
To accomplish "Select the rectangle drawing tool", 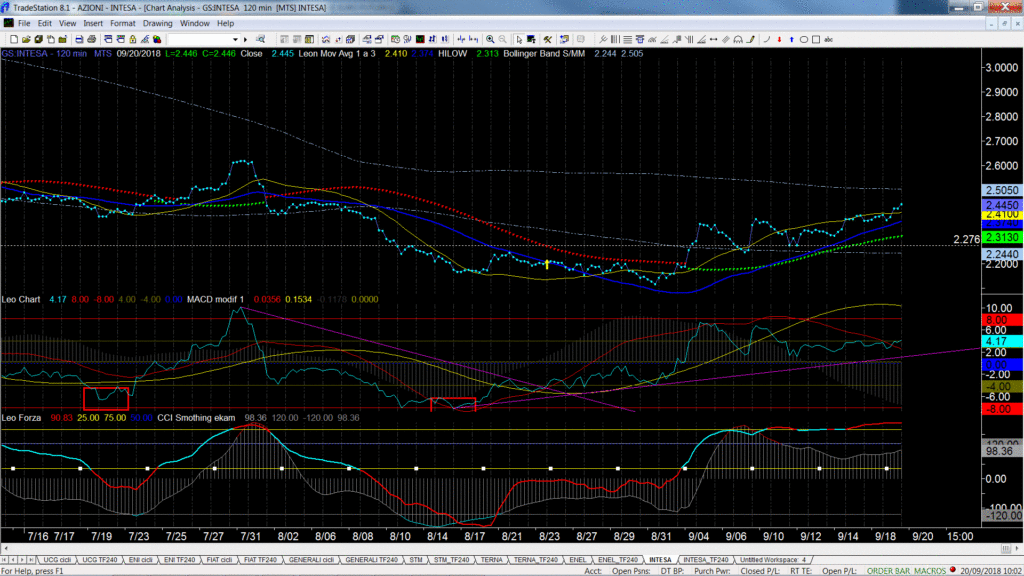I will (816, 39).
